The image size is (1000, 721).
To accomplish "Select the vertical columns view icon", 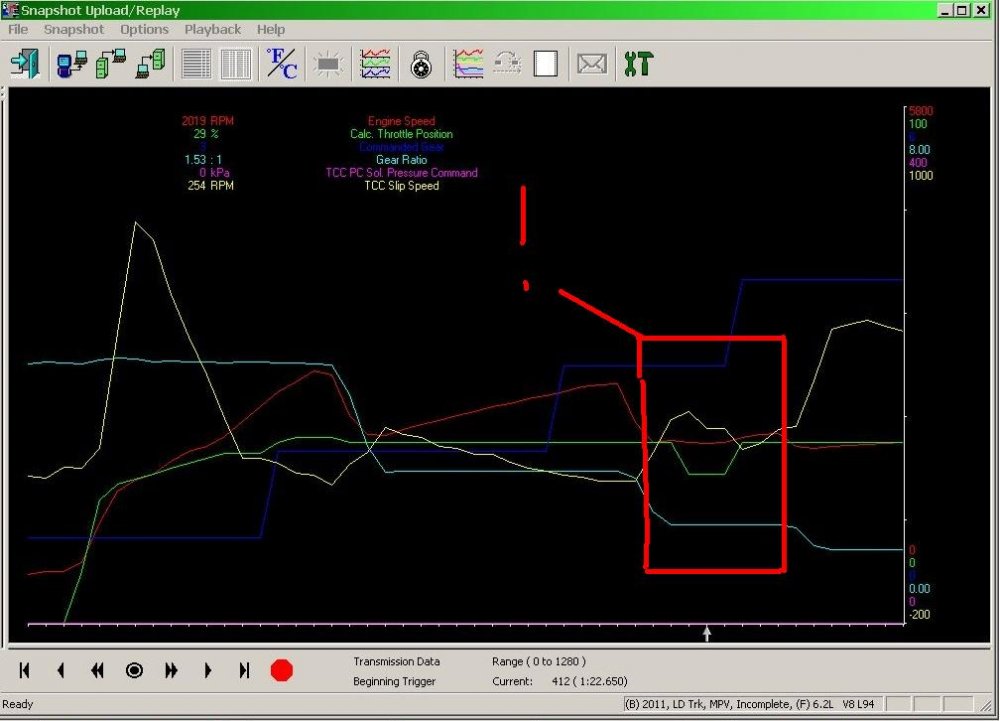I will click(x=235, y=64).
